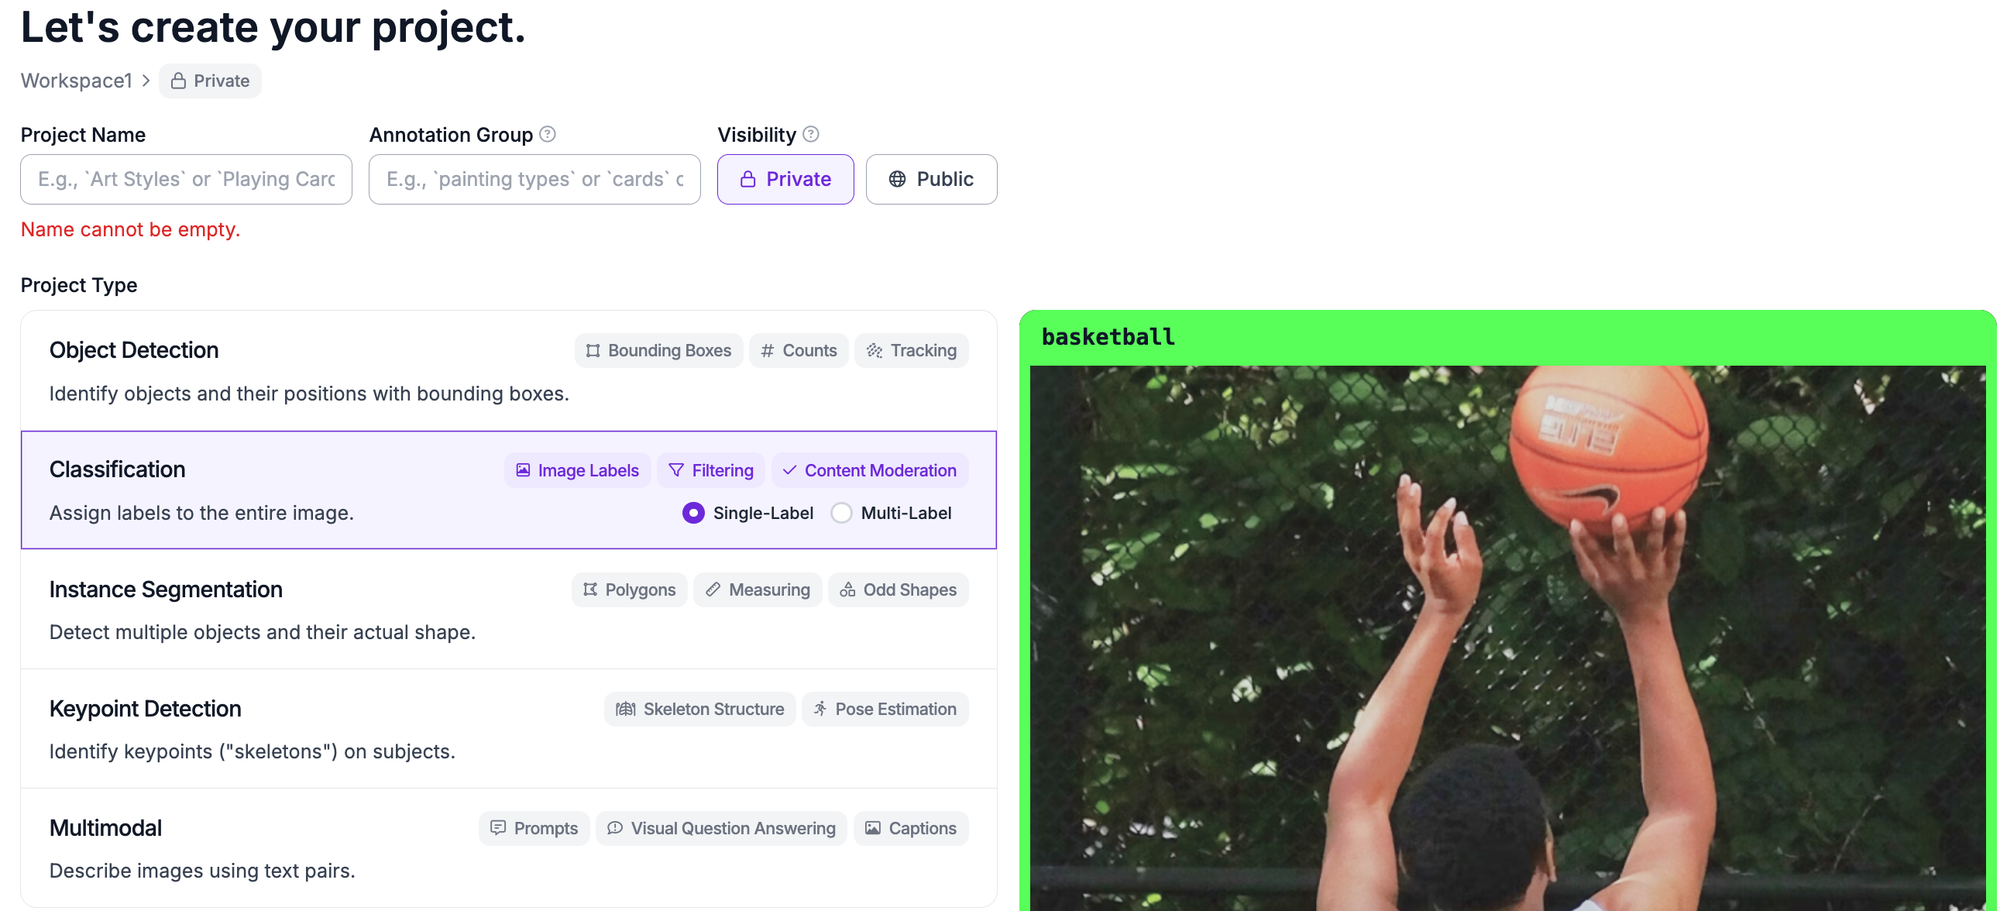This screenshot has width=2000, height=911.
Task: Click the Tracking tag icon
Action: [x=875, y=351]
